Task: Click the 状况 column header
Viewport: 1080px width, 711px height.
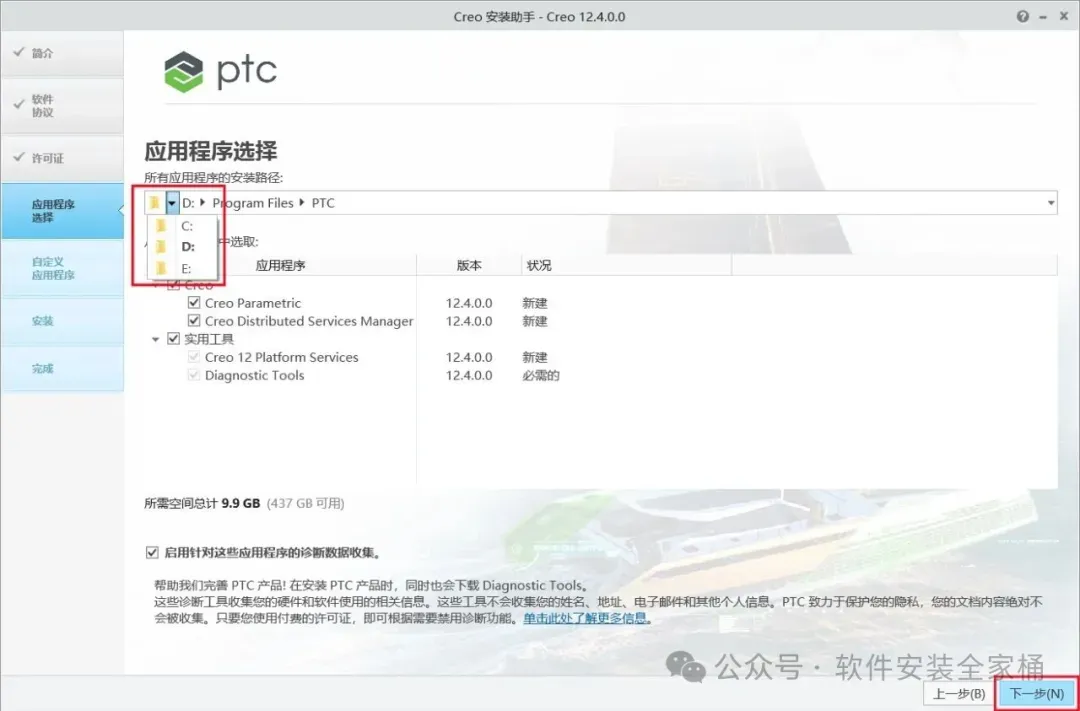Action: [626, 265]
